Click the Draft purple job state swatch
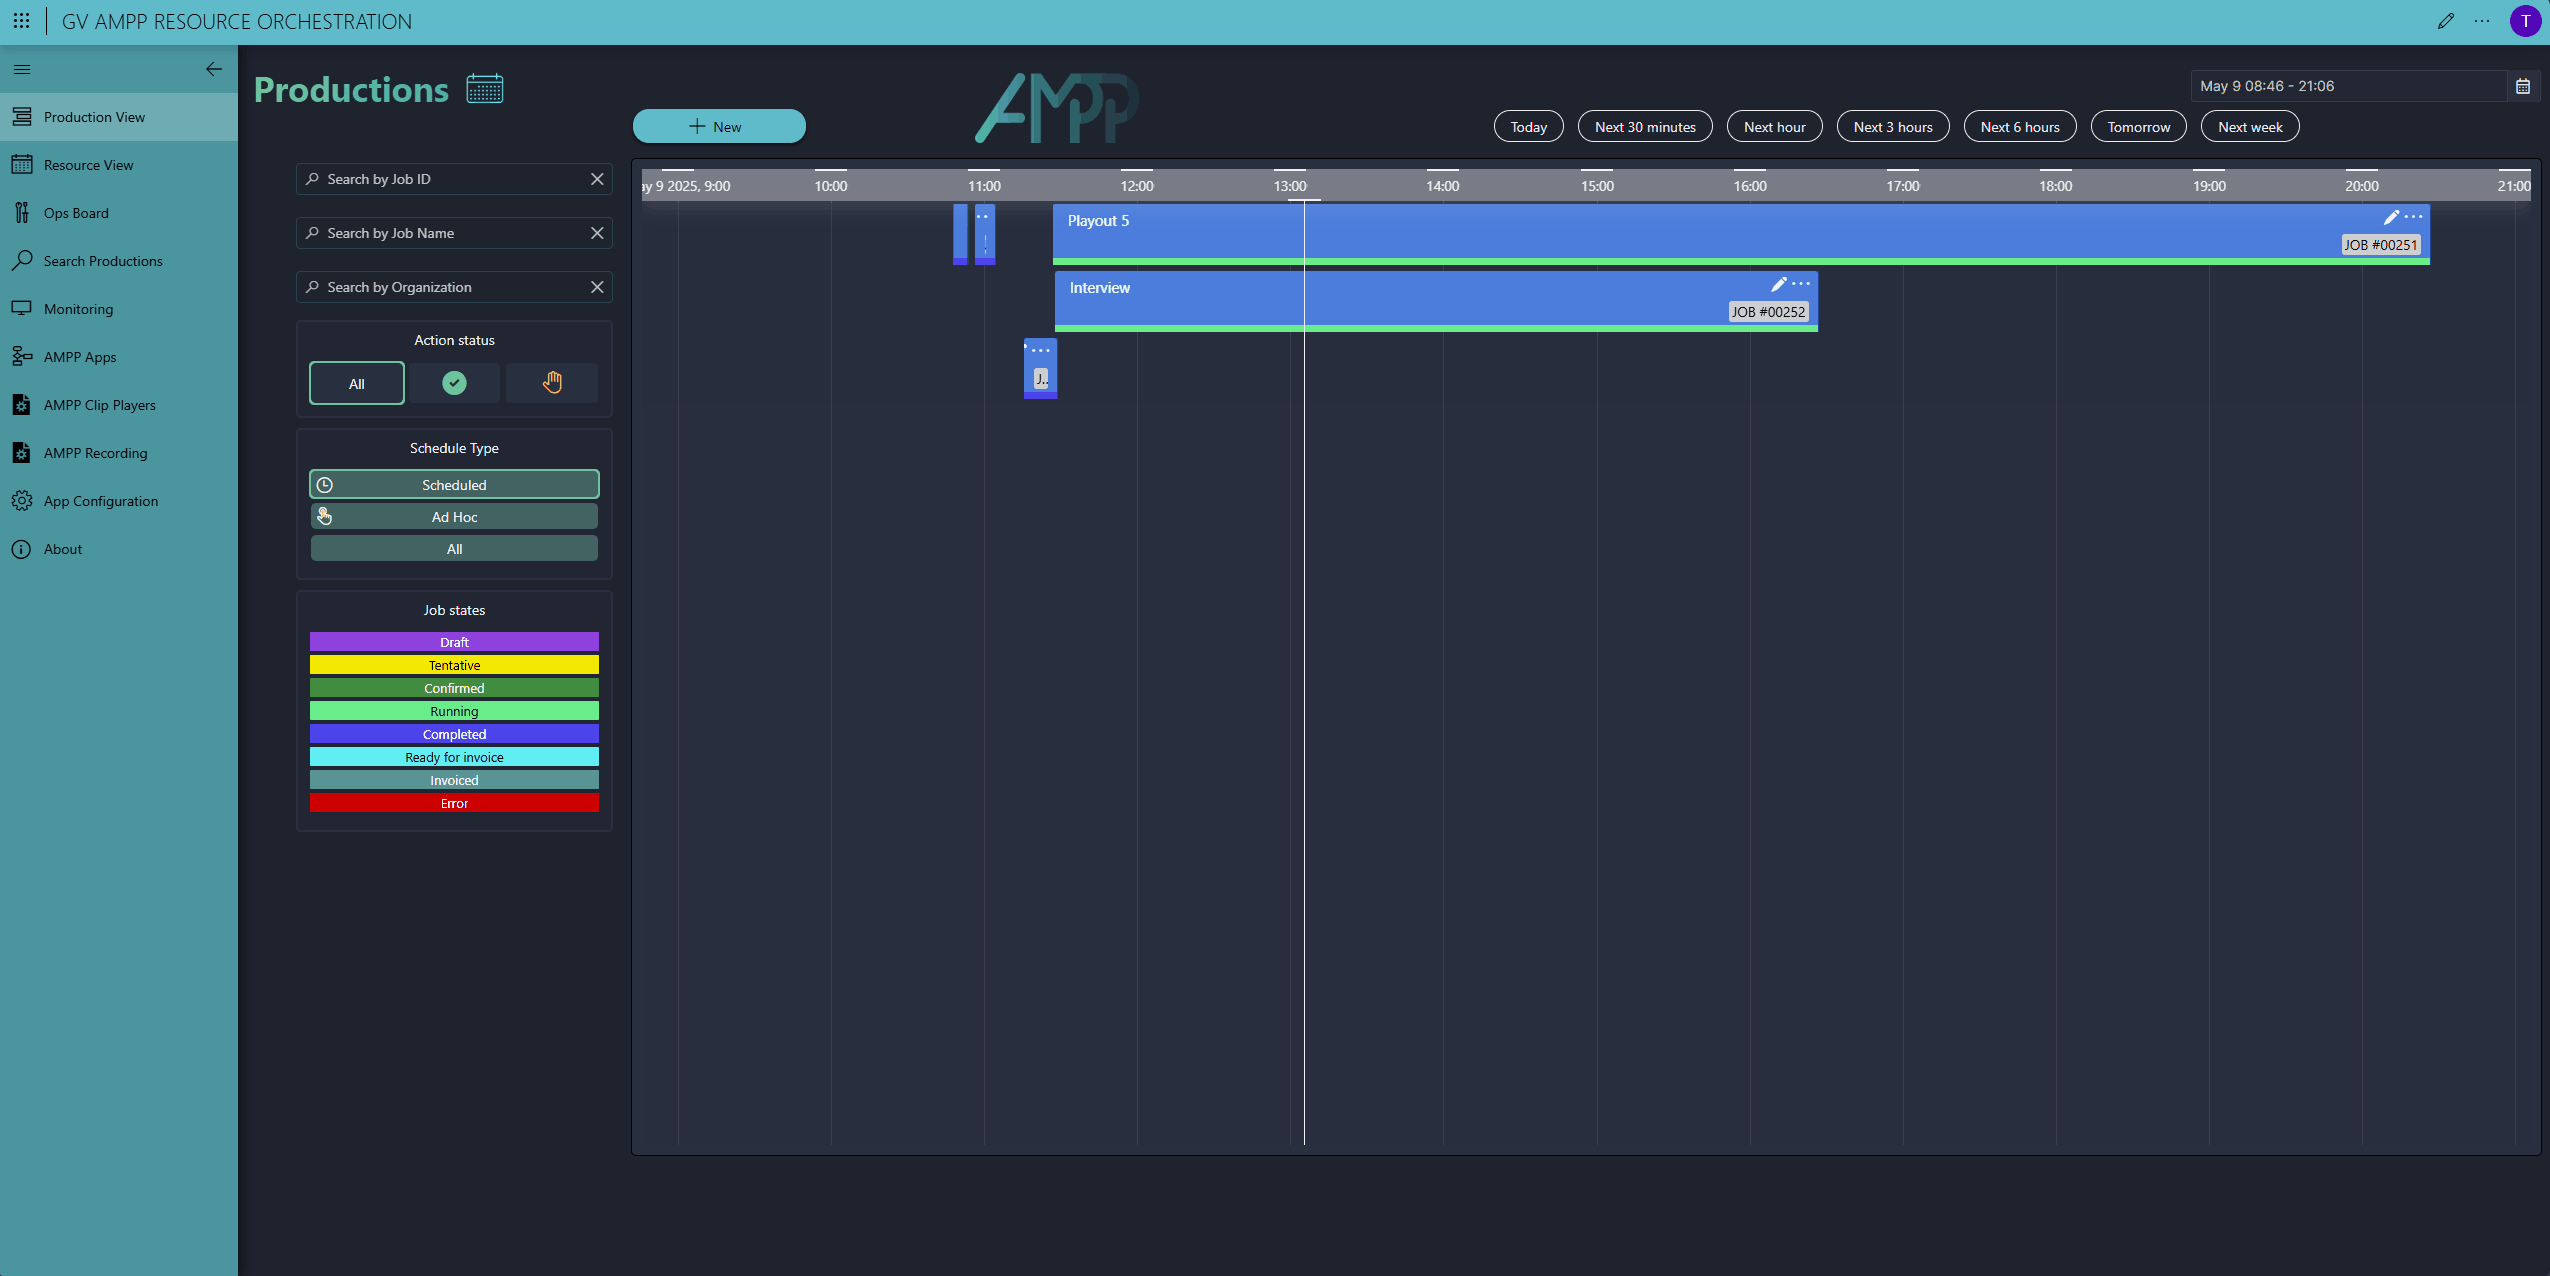 pos(454,642)
